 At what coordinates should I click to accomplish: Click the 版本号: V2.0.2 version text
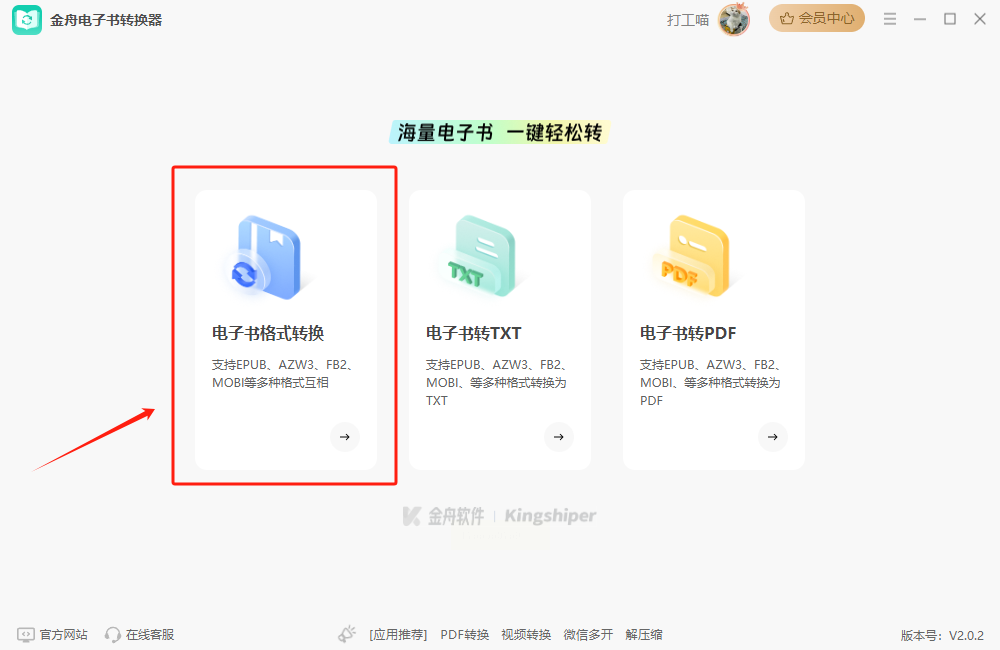coord(942,635)
